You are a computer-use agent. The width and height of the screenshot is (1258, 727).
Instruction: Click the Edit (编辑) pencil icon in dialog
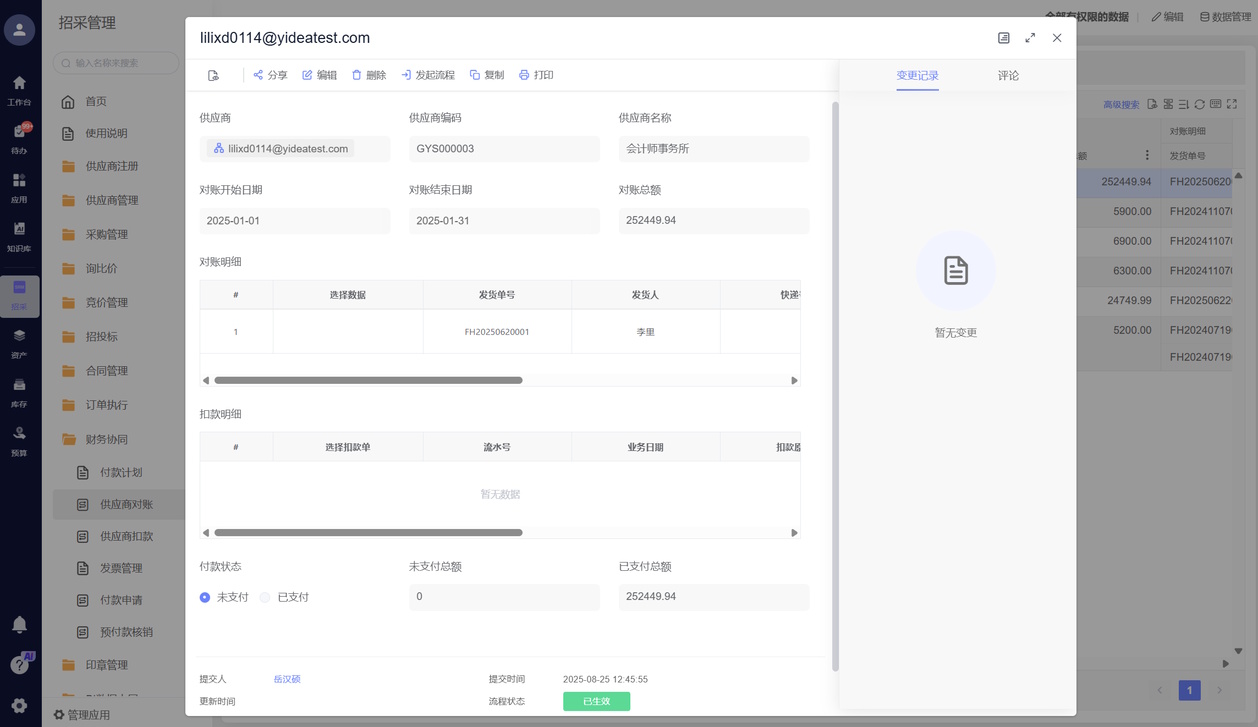click(308, 75)
